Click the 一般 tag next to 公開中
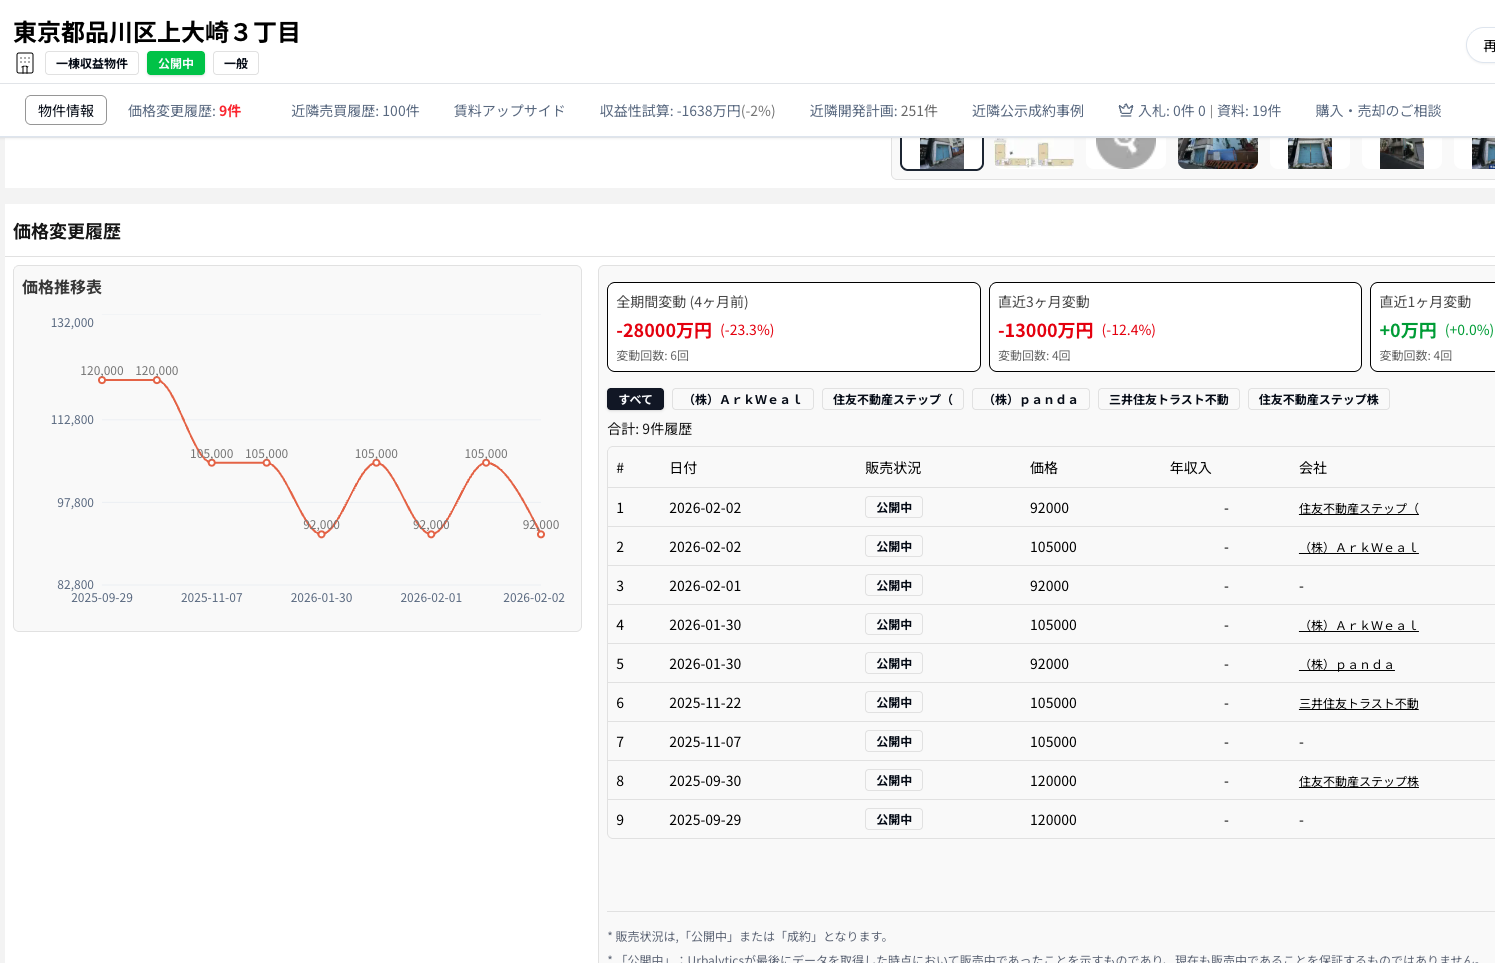Image resolution: width=1495 pixels, height=963 pixels. (235, 62)
